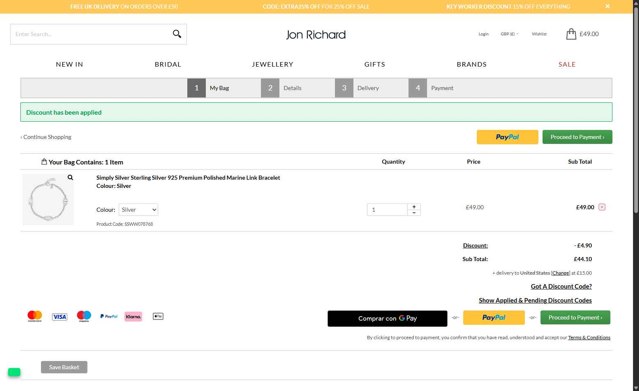Click the top PayPal button

coord(507,137)
